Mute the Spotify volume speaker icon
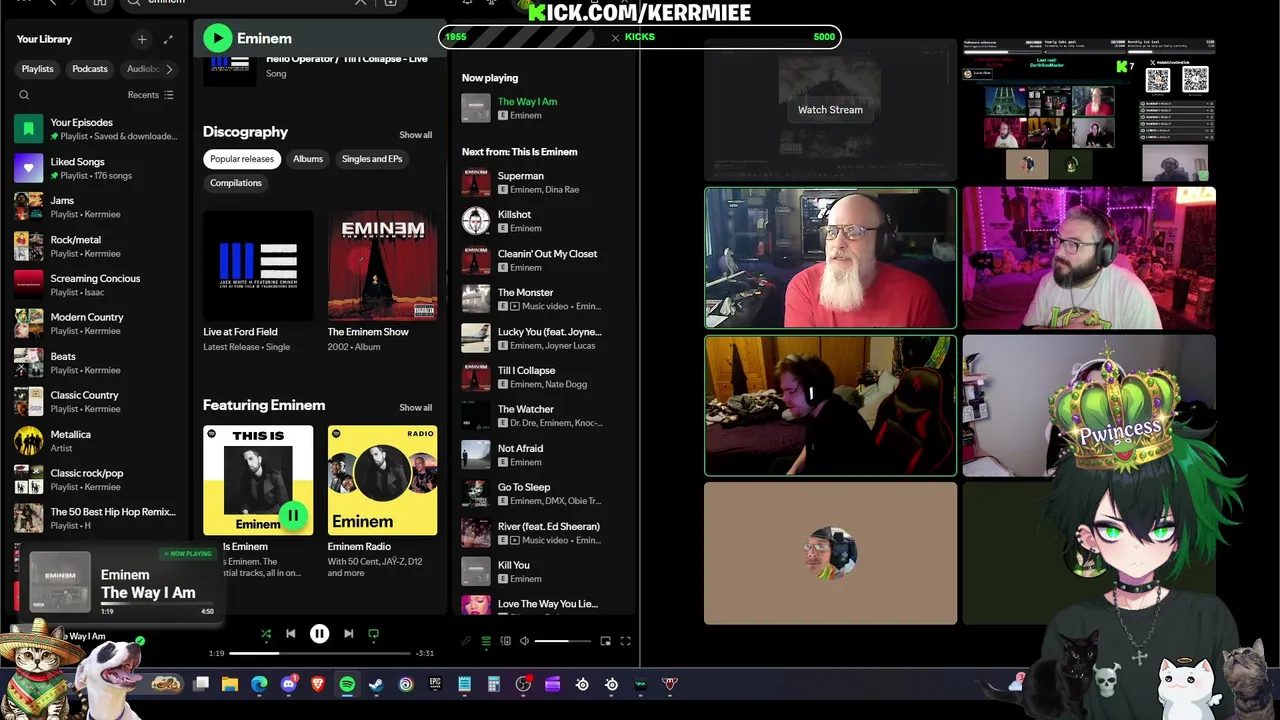This screenshot has width=1280, height=720. pyautogui.click(x=524, y=641)
